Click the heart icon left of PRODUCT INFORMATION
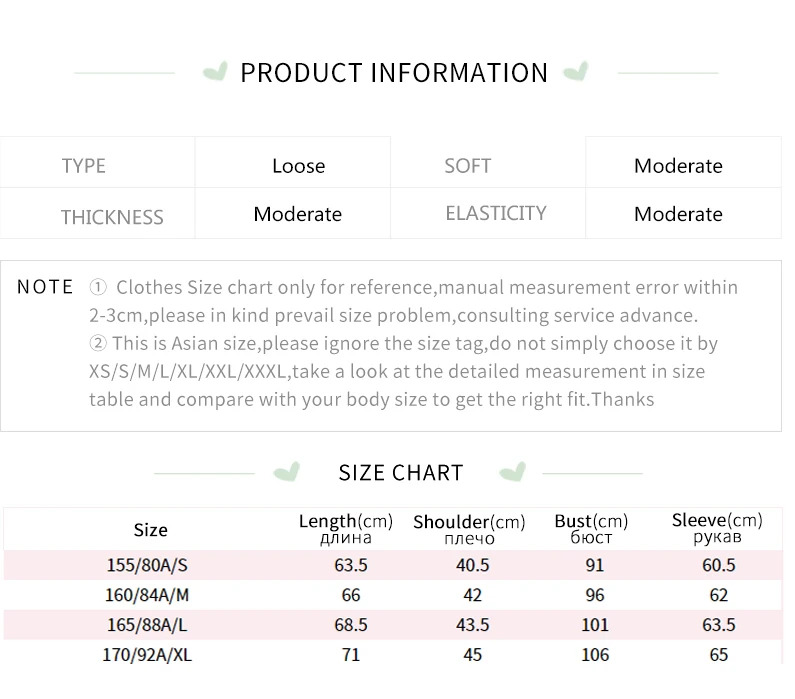The width and height of the screenshot is (795, 699). tap(213, 73)
